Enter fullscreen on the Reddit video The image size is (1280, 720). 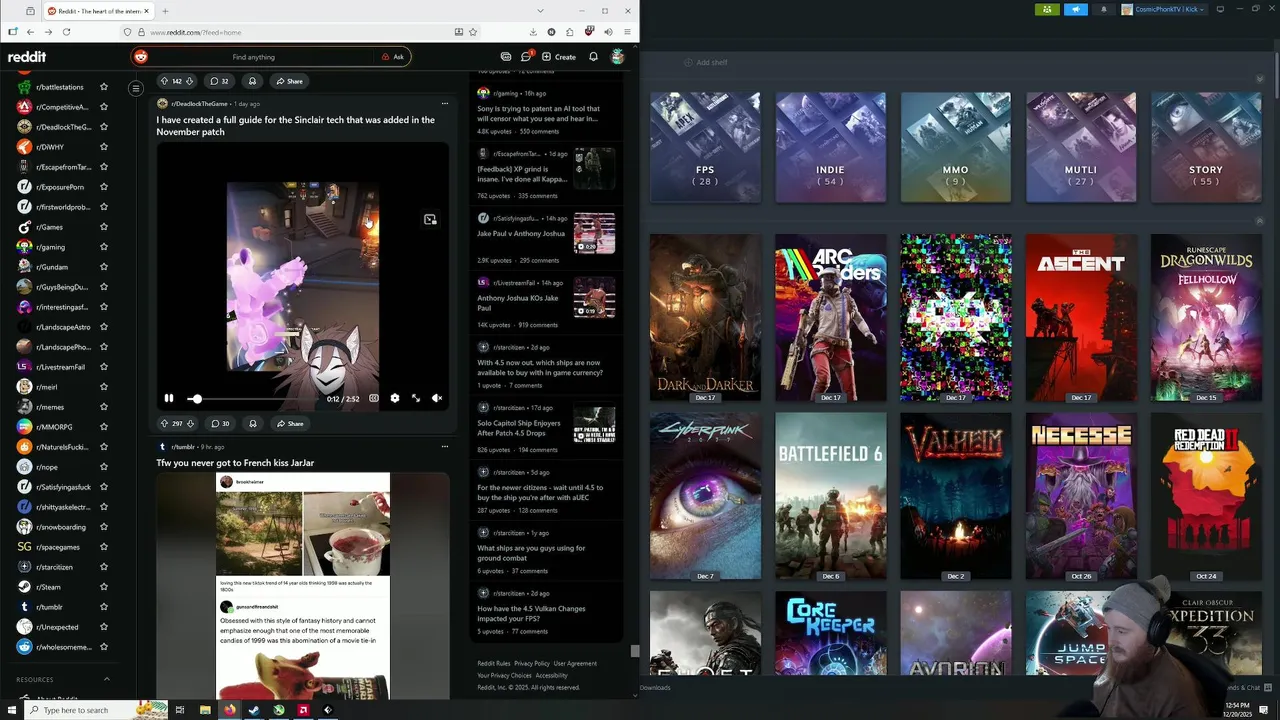tap(416, 398)
